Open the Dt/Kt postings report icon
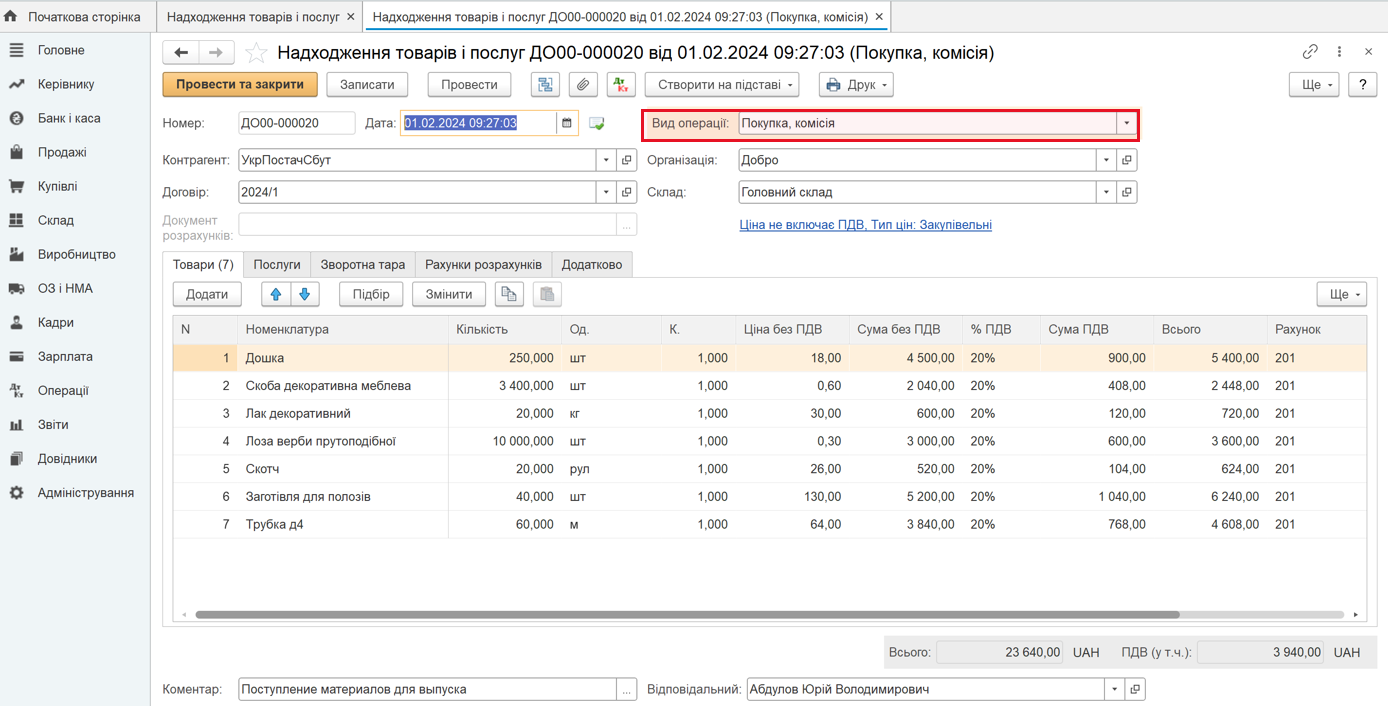 621,85
